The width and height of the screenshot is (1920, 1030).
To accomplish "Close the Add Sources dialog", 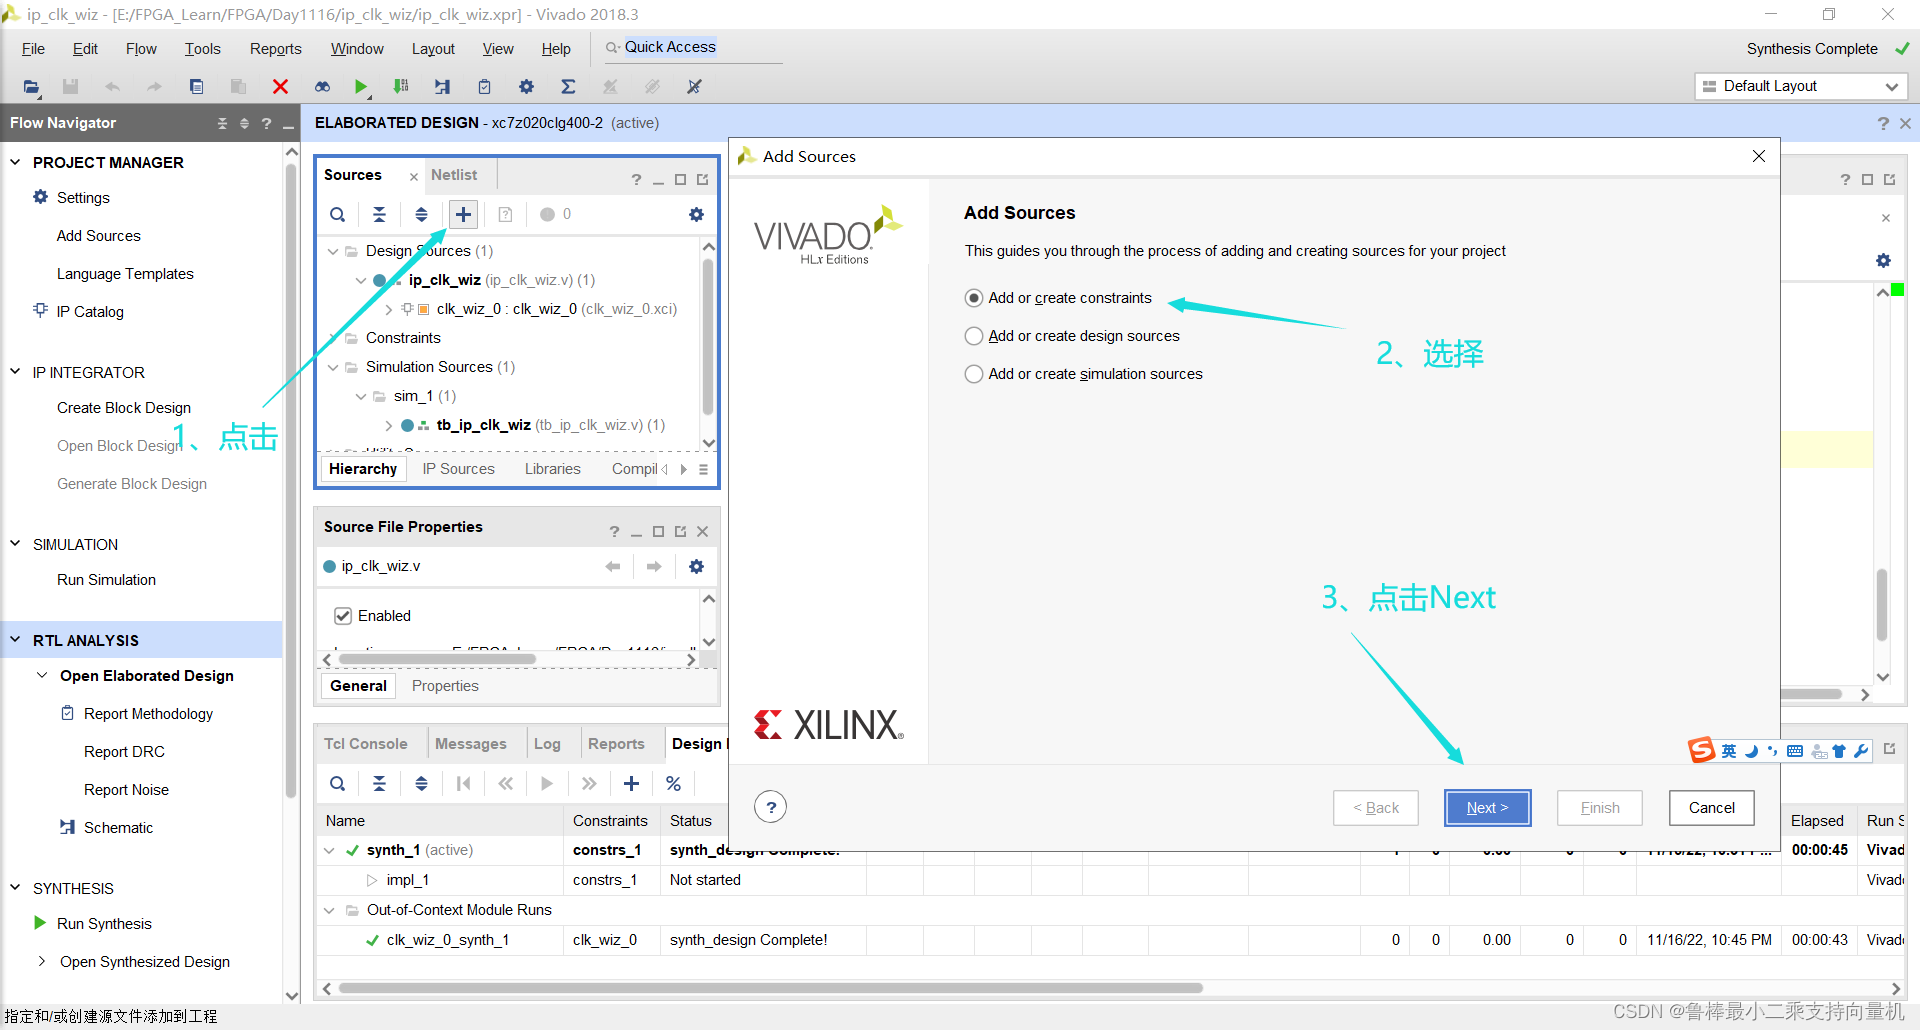I will click(1758, 156).
